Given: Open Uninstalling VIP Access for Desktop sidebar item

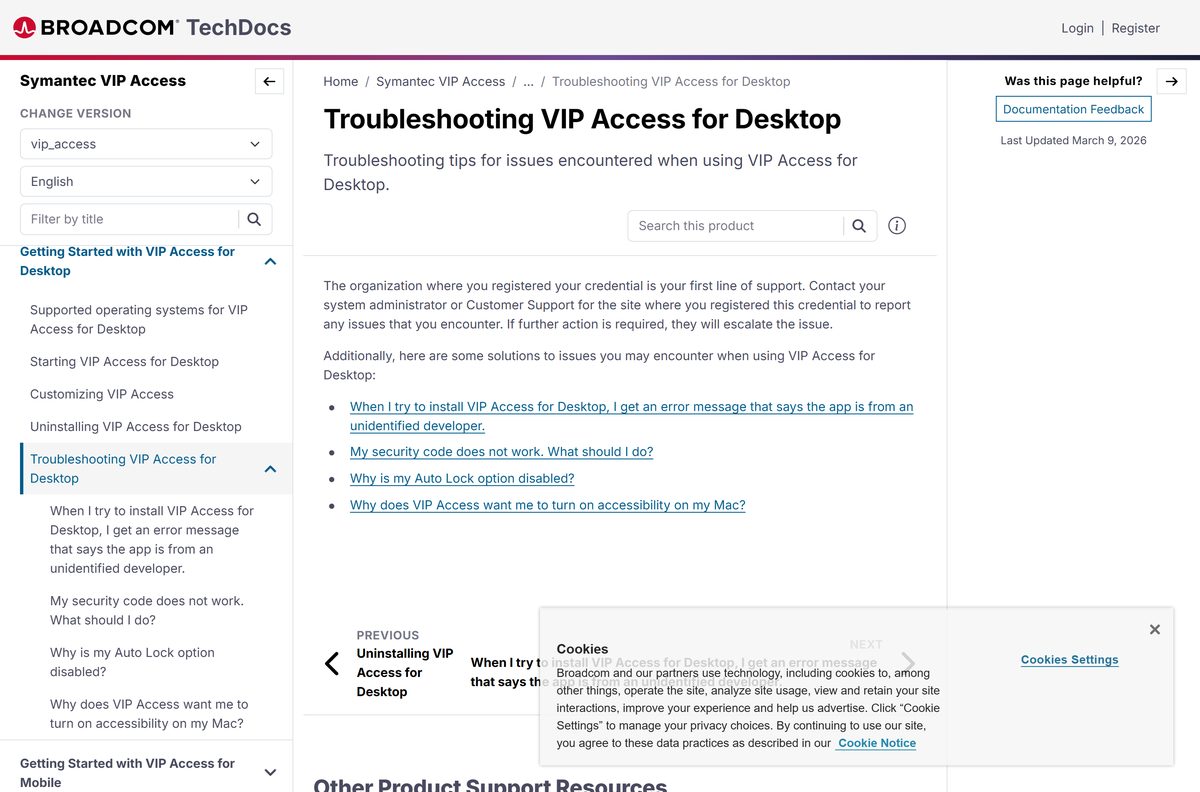Looking at the screenshot, I should [136, 427].
